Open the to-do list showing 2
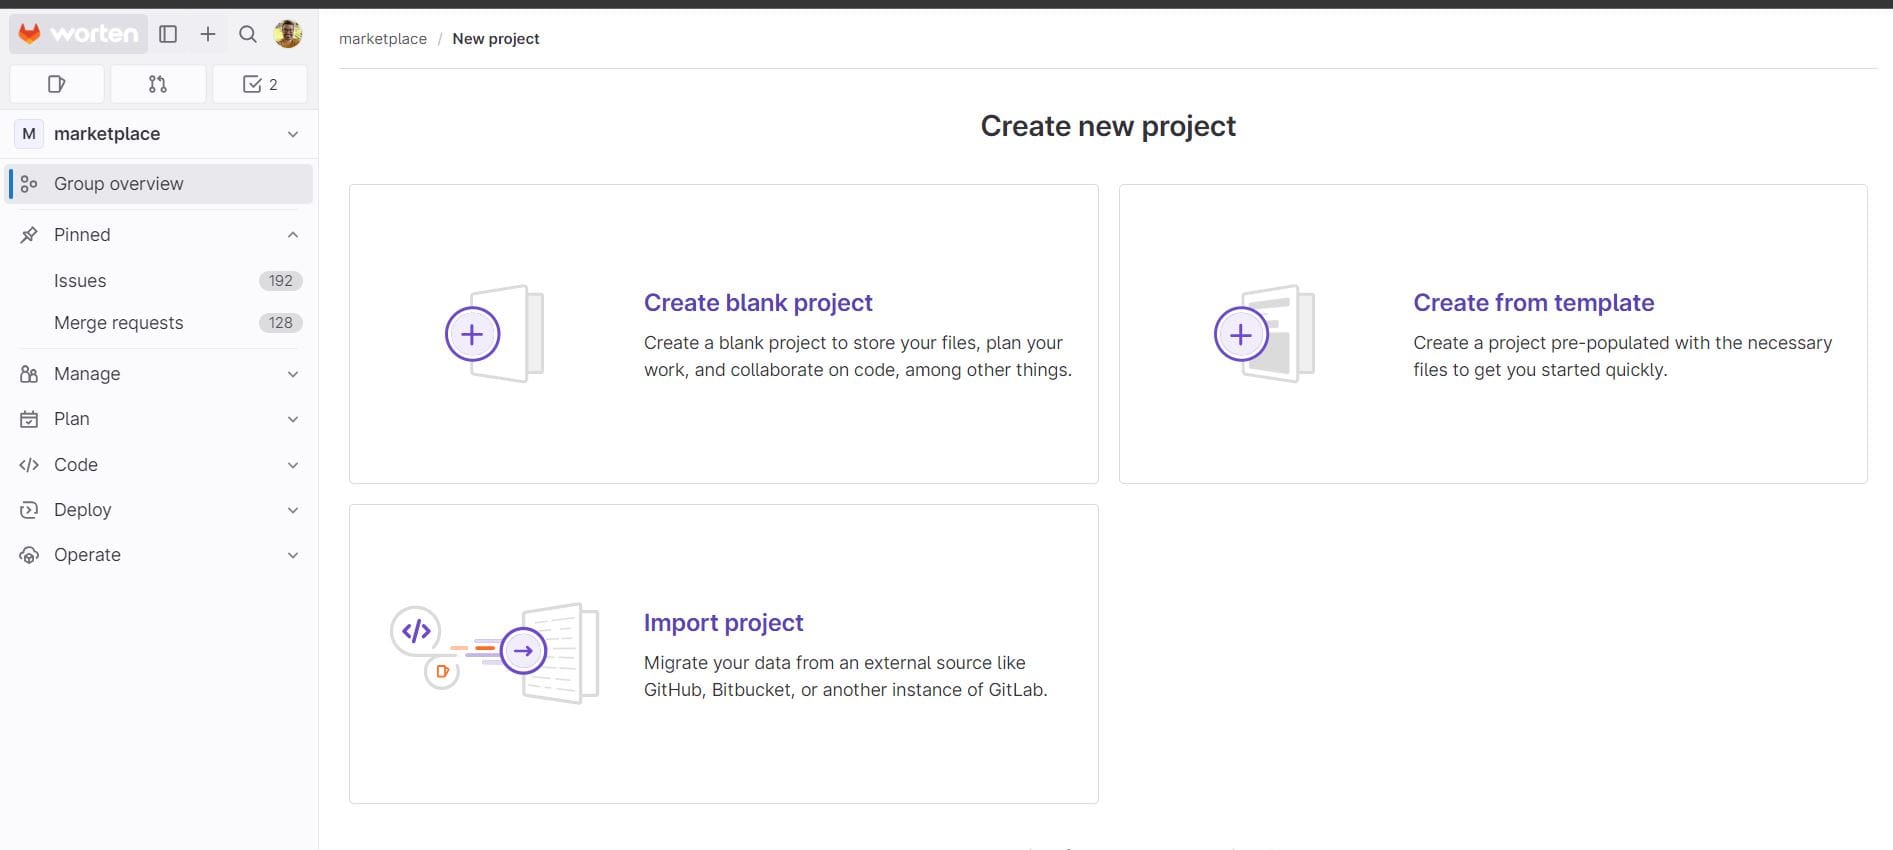Screen dimensions: 1893x850 pos(260,84)
